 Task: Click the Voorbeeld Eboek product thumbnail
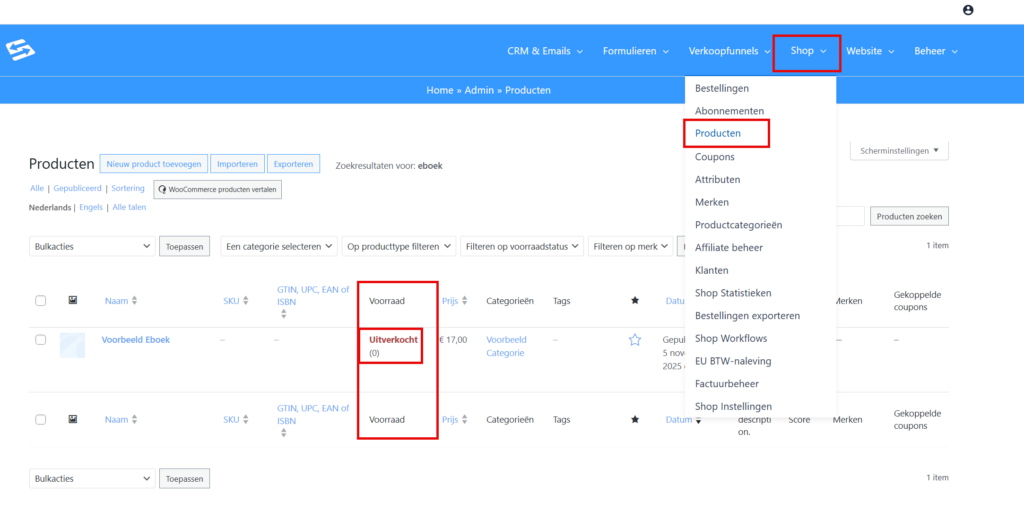(72, 345)
